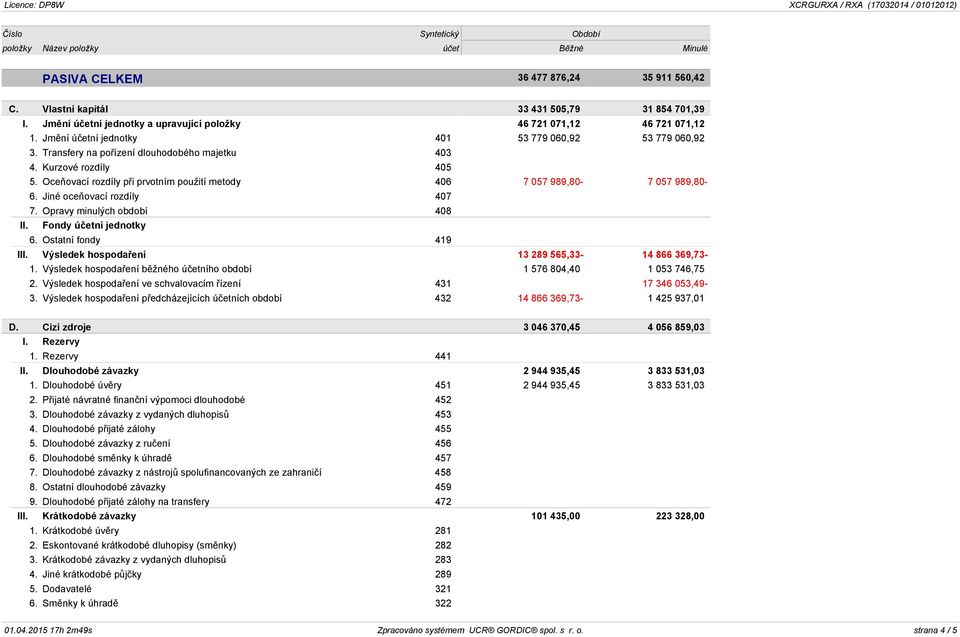This screenshot has height=637, width=960.
Task: Click the Krátkodobé závazky heading
Action: pos(89,516)
